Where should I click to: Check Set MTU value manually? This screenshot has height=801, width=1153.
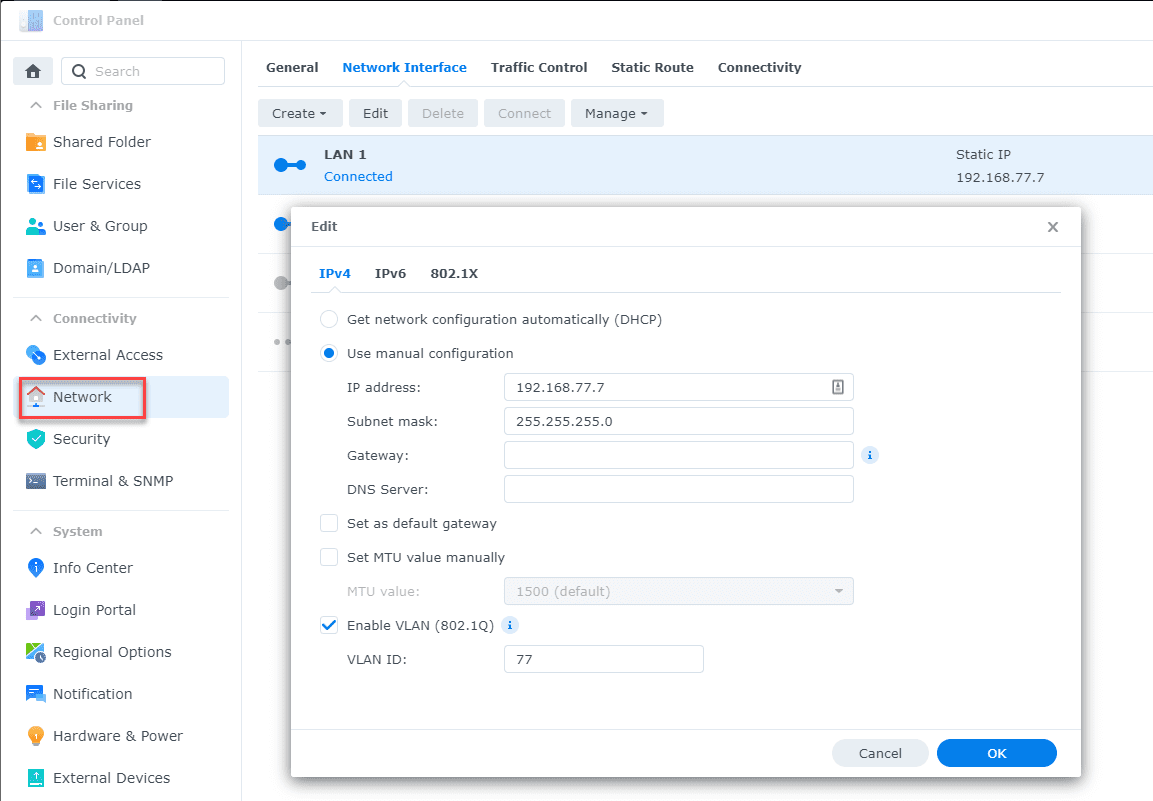pyautogui.click(x=329, y=558)
